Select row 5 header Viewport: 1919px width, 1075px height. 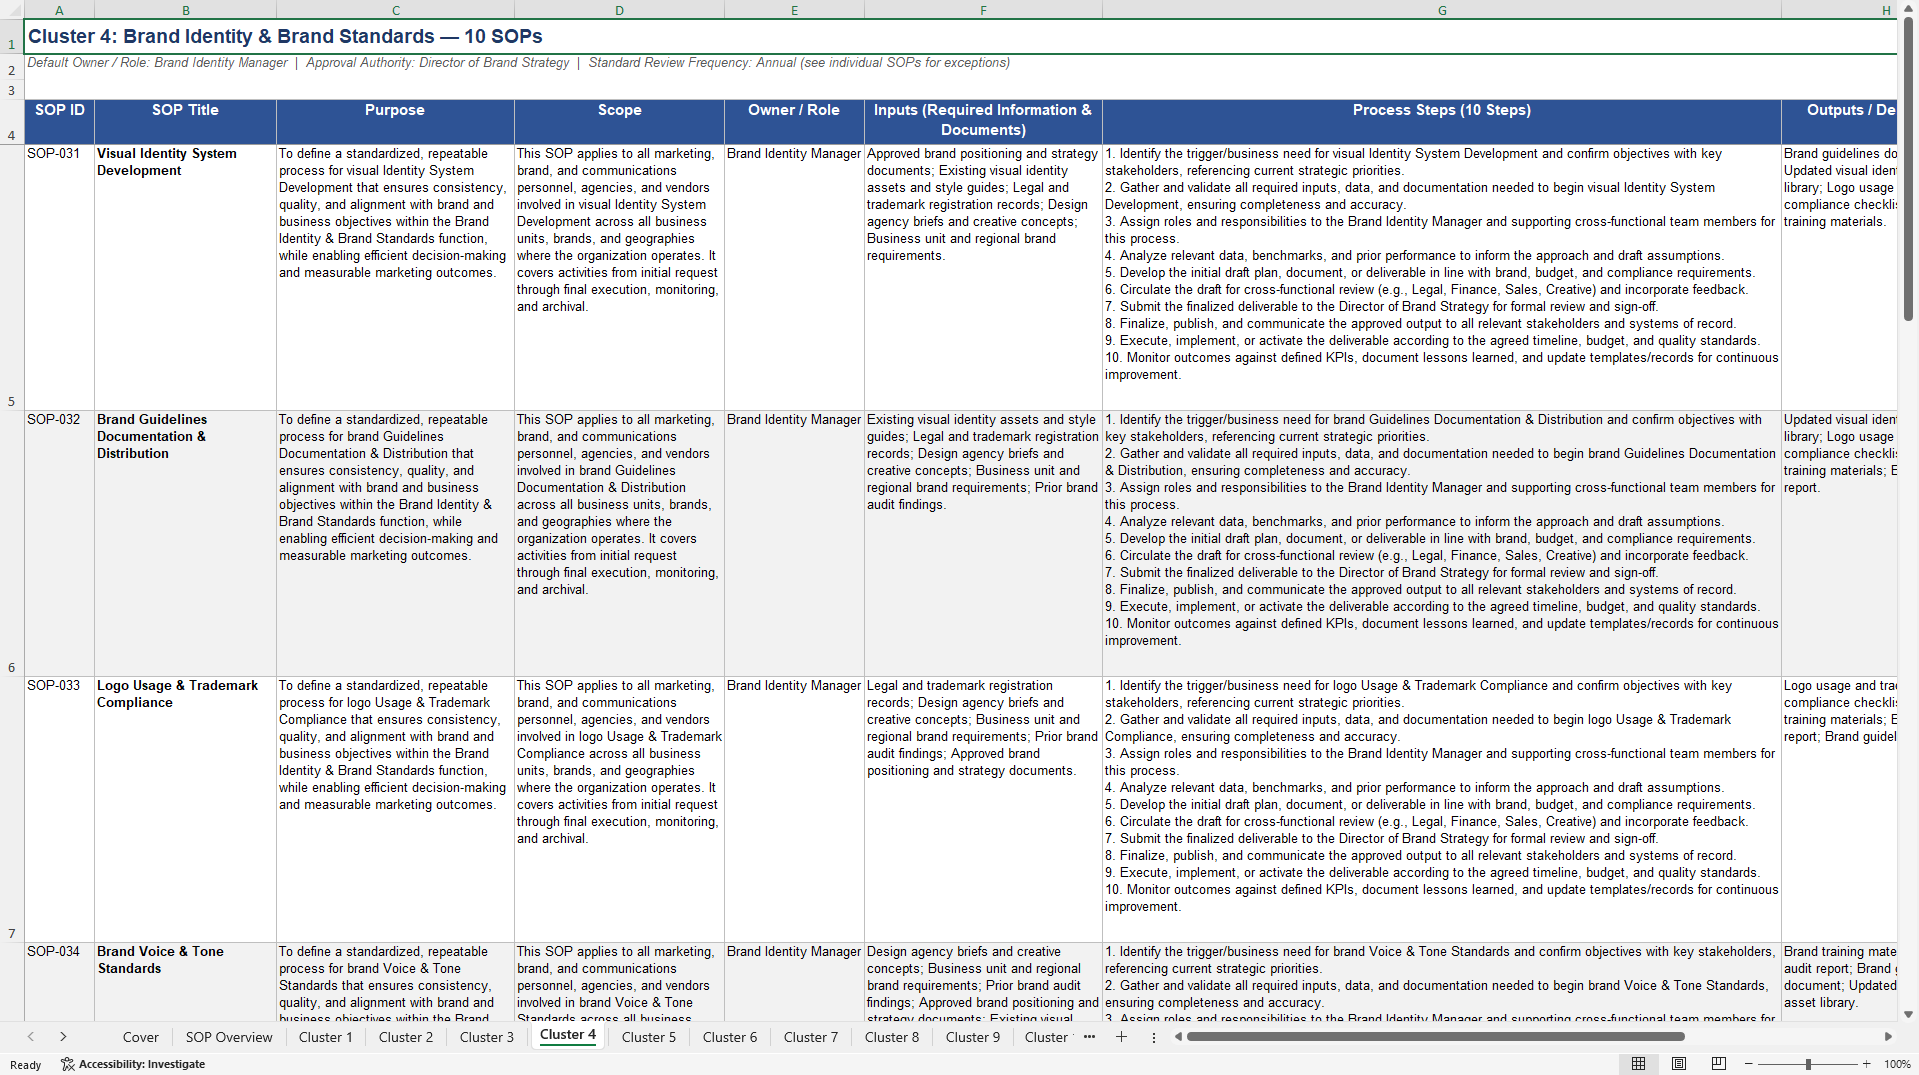pos(11,277)
